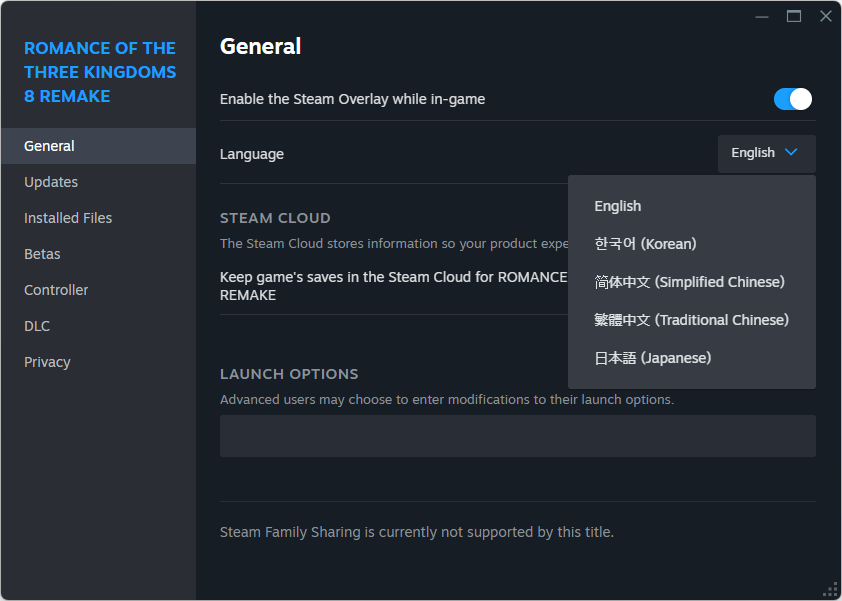Close the properties window
This screenshot has width=842, height=601.
coord(825,16)
